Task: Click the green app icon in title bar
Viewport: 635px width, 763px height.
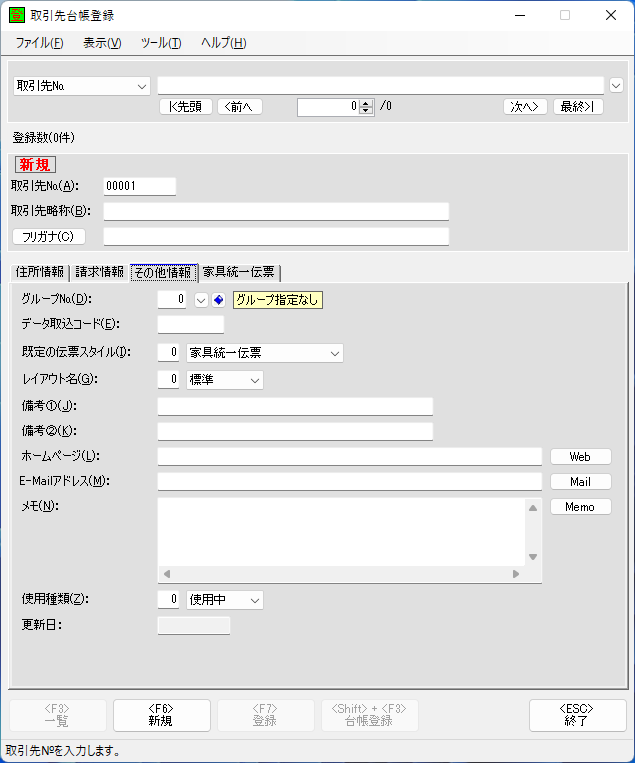Action: pos(17,15)
